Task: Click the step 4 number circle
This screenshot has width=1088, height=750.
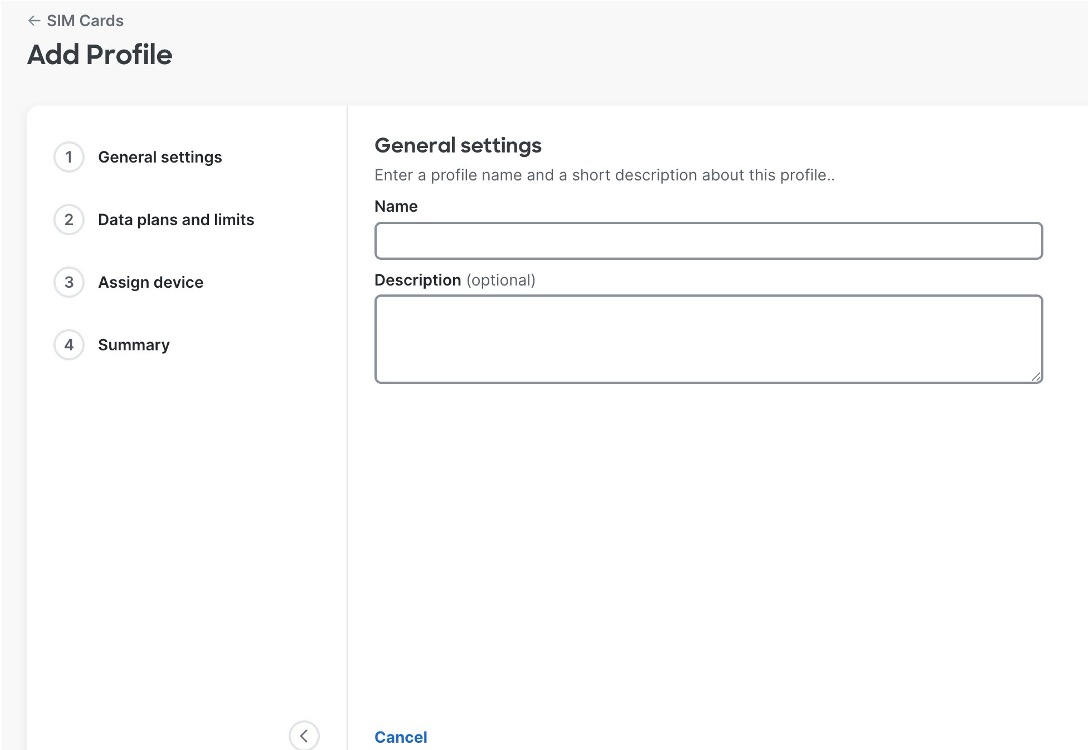Action: click(x=69, y=345)
